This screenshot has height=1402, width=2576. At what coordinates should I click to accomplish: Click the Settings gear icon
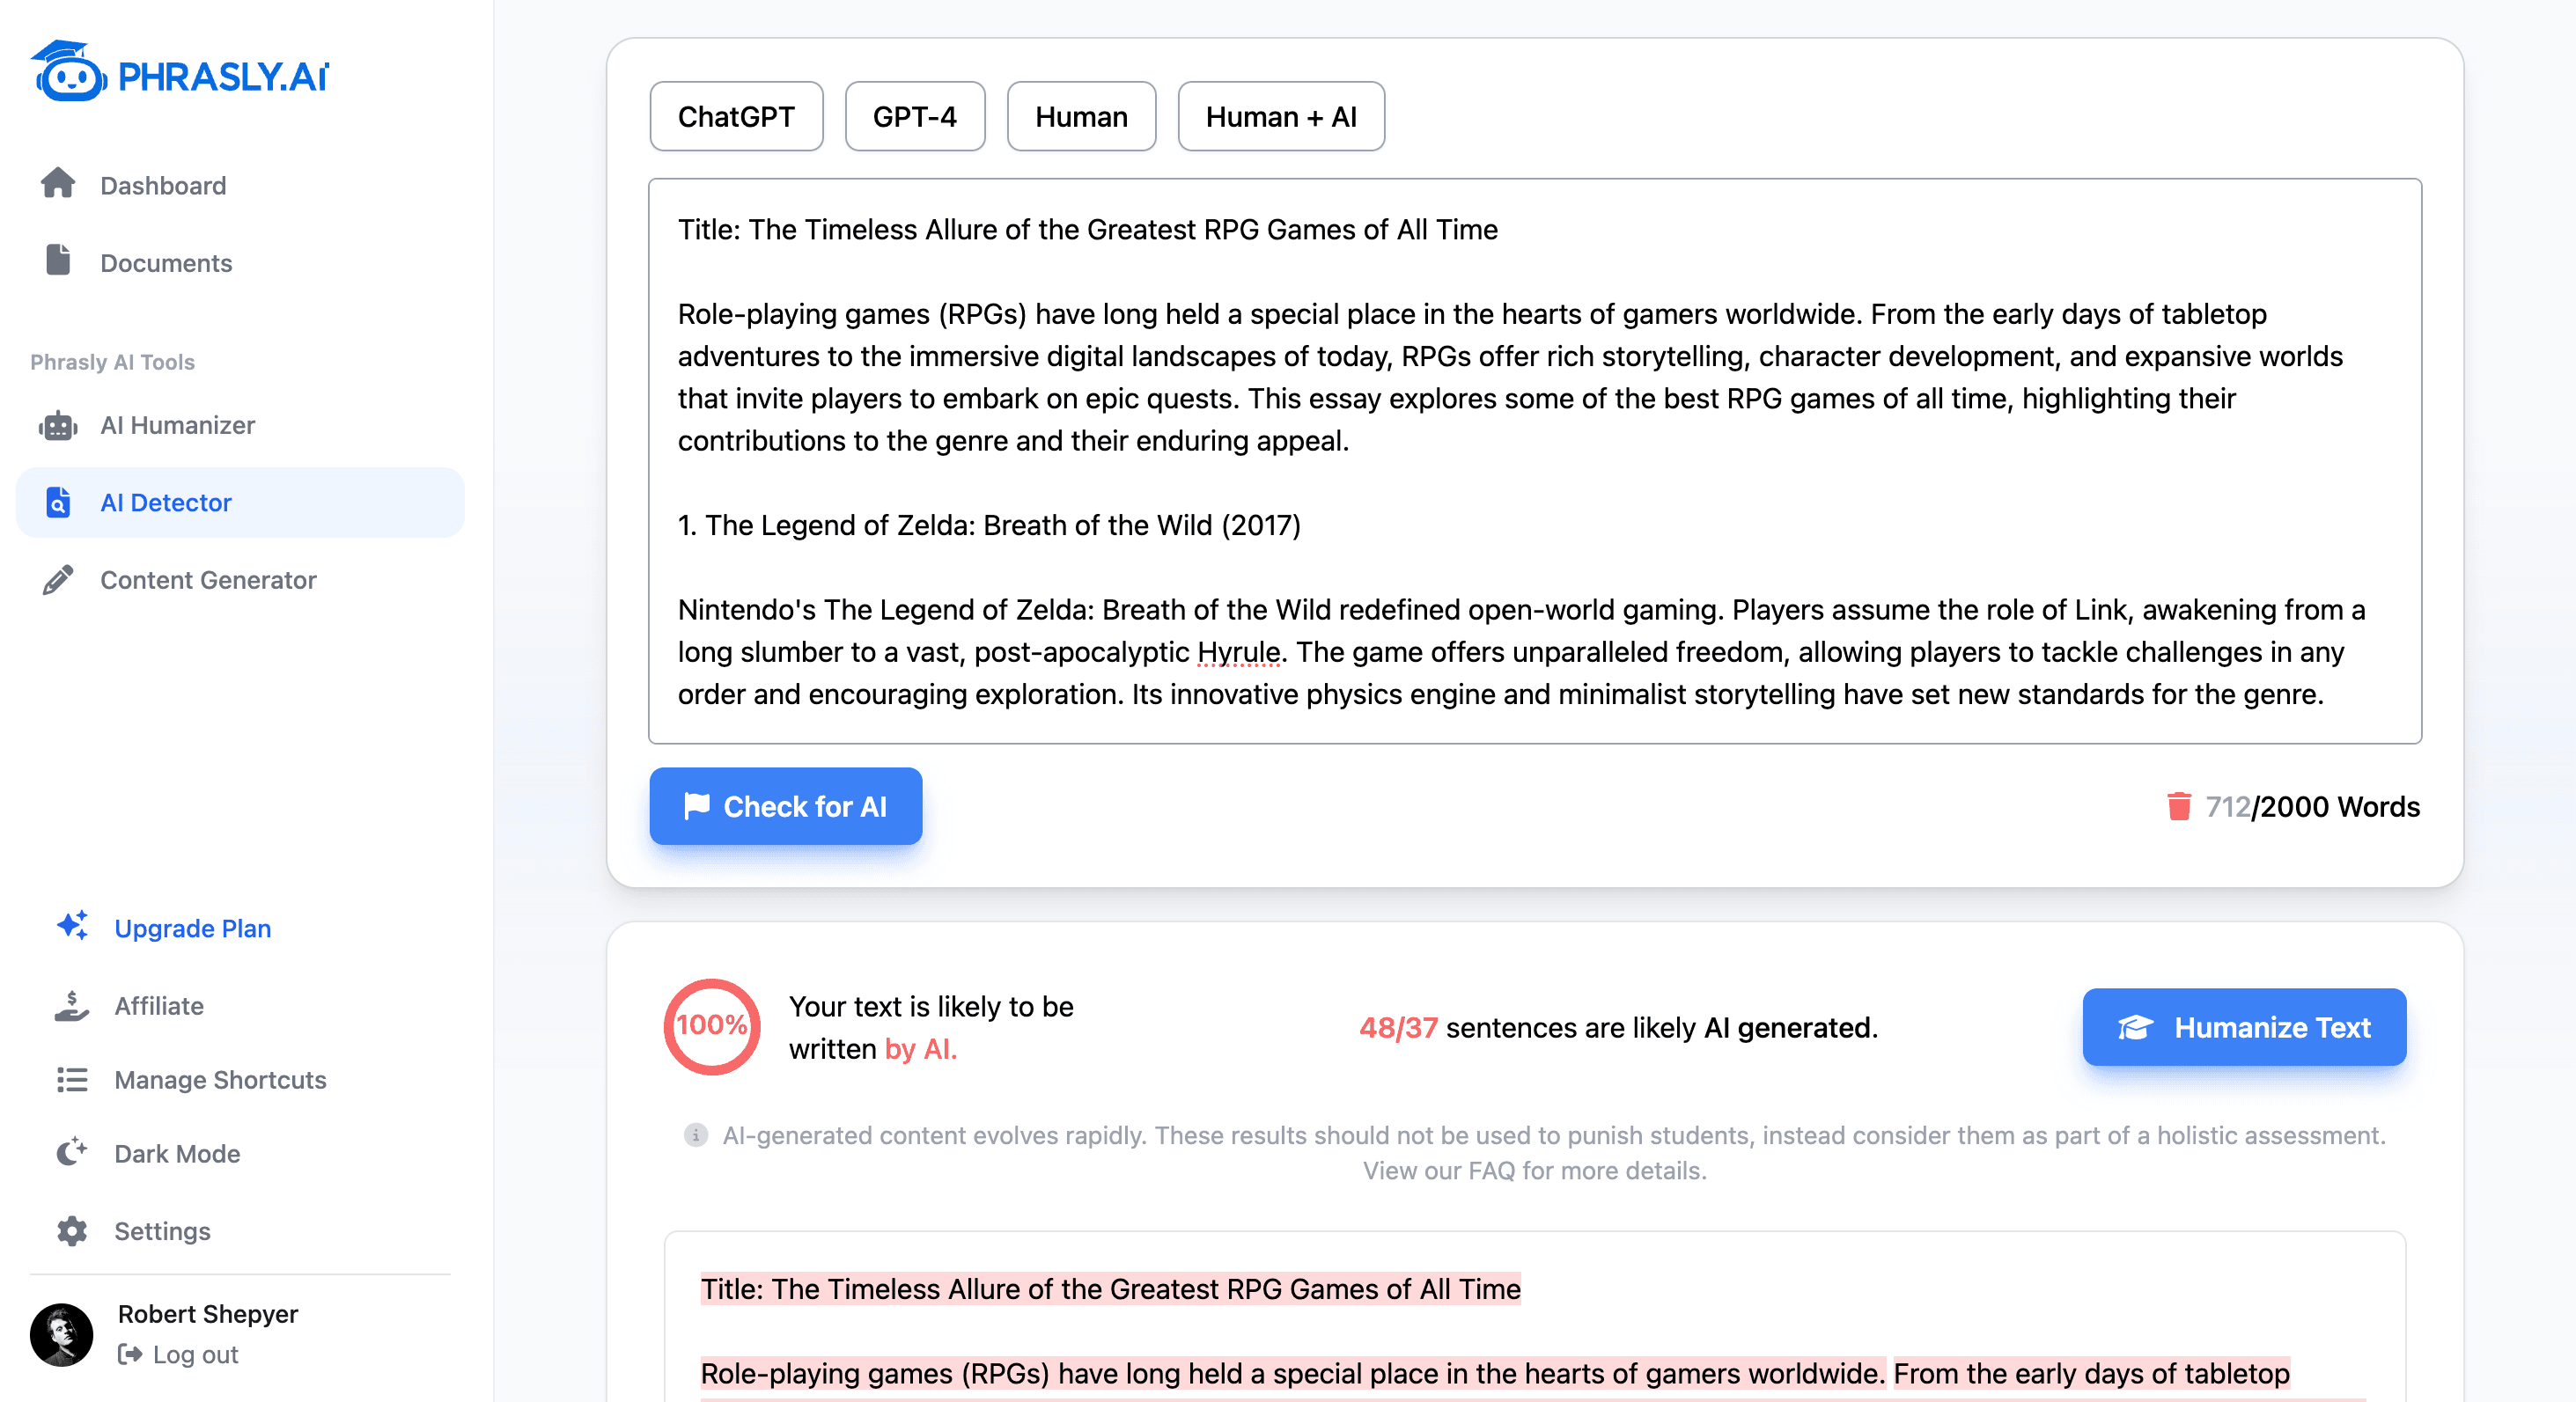[x=72, y=1231]
